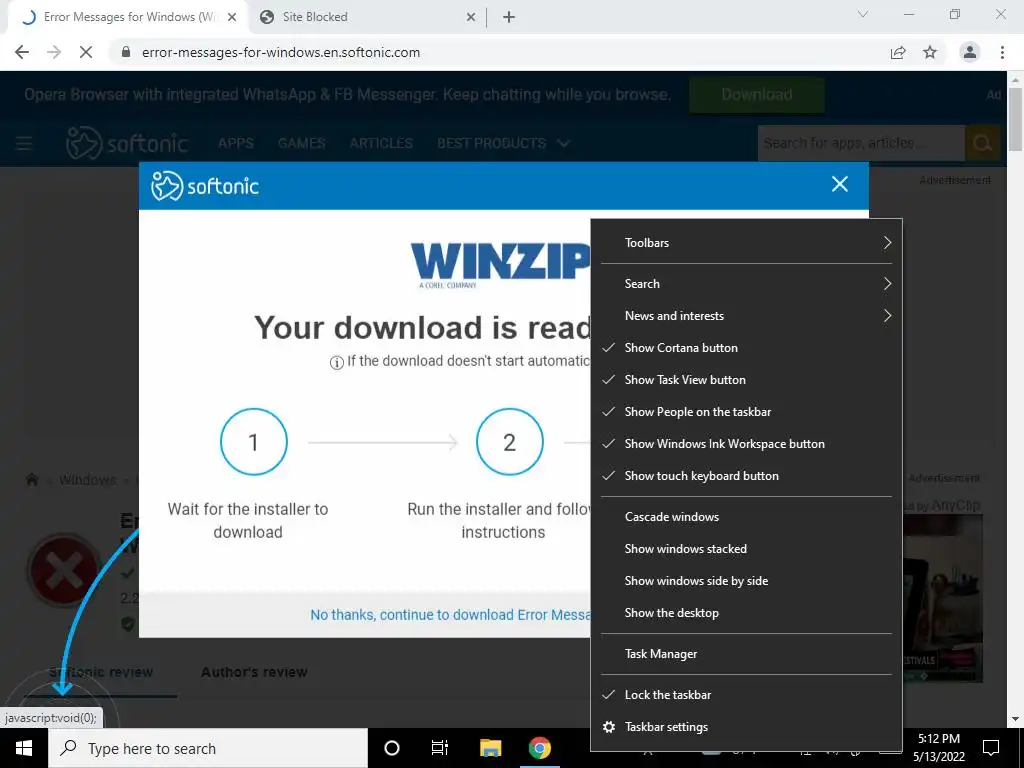Viewport: 1024px width, 768px height.
Task: Click the WinZip logo in popup
Action: pyautogui.click(x=500, y=264)
